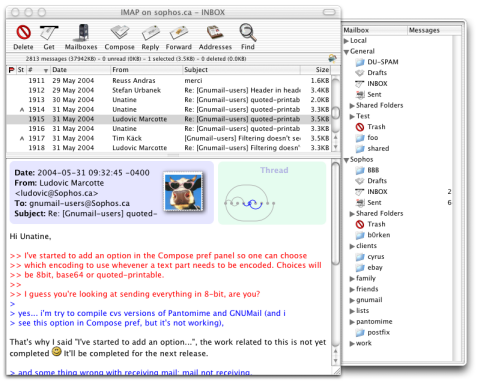
Task: Select Trash folder under General
Action: (376, 127)
